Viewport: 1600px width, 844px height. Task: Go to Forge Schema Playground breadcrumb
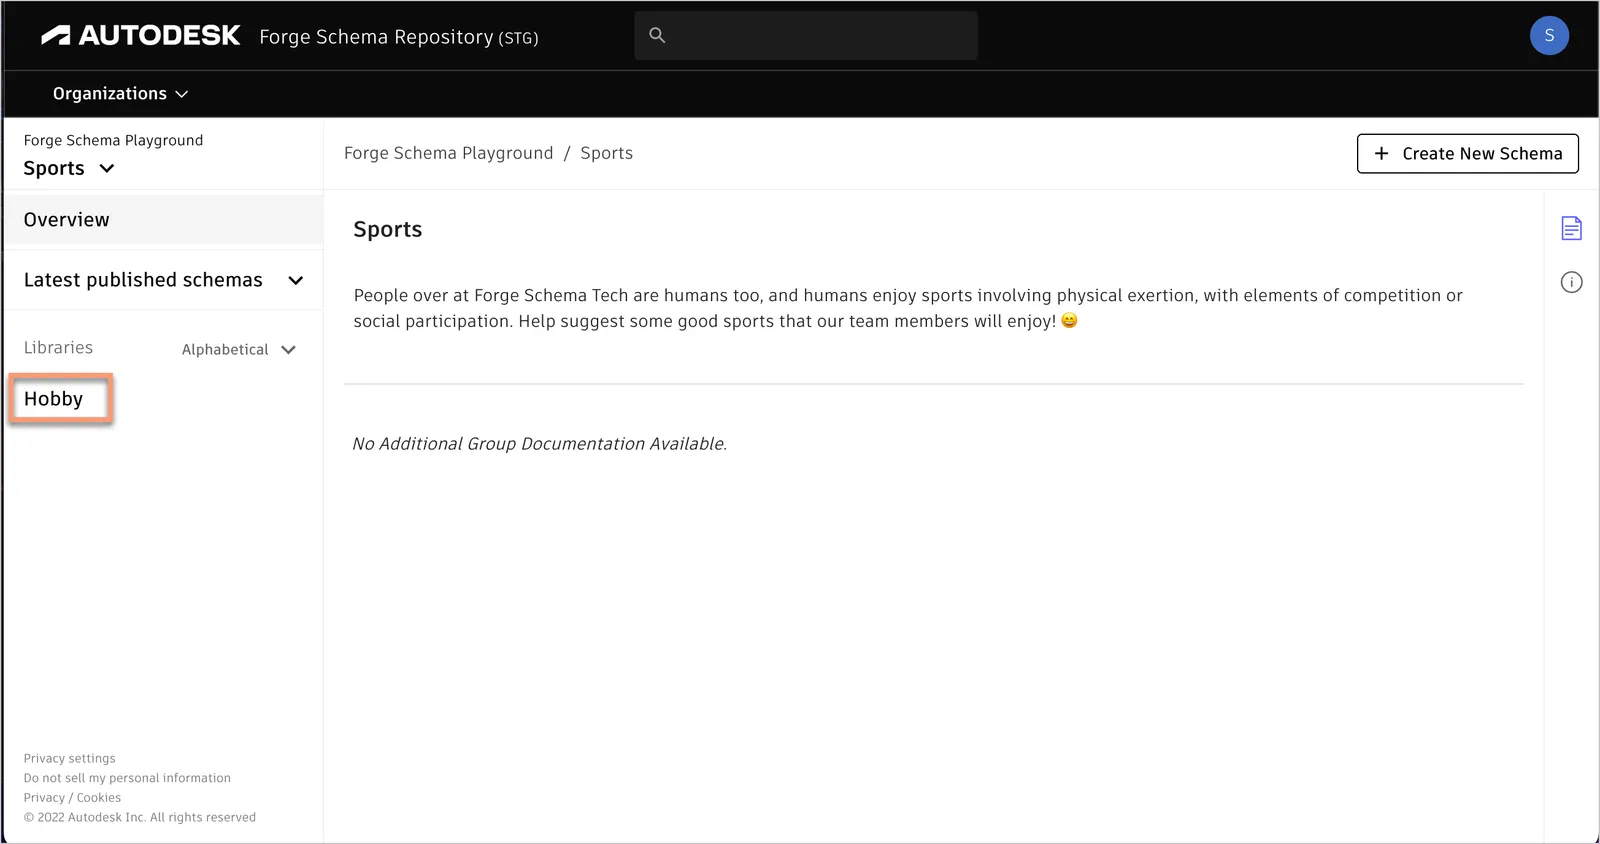[448, 153]
